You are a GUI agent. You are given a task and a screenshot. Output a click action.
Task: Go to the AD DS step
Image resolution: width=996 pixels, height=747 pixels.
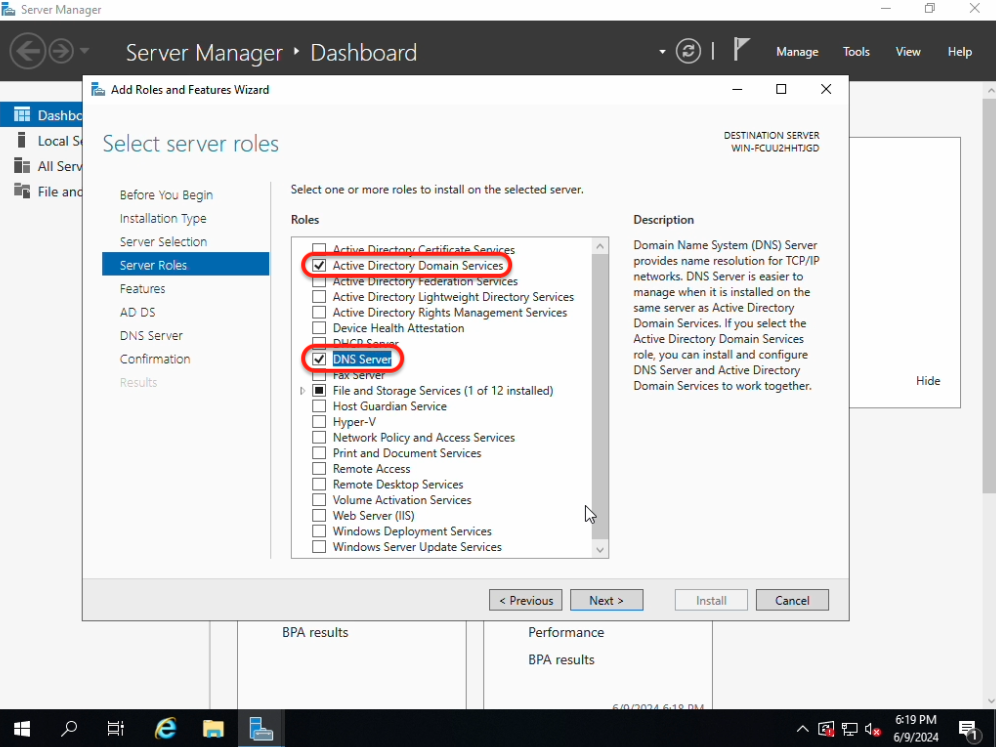click(137, 312)
